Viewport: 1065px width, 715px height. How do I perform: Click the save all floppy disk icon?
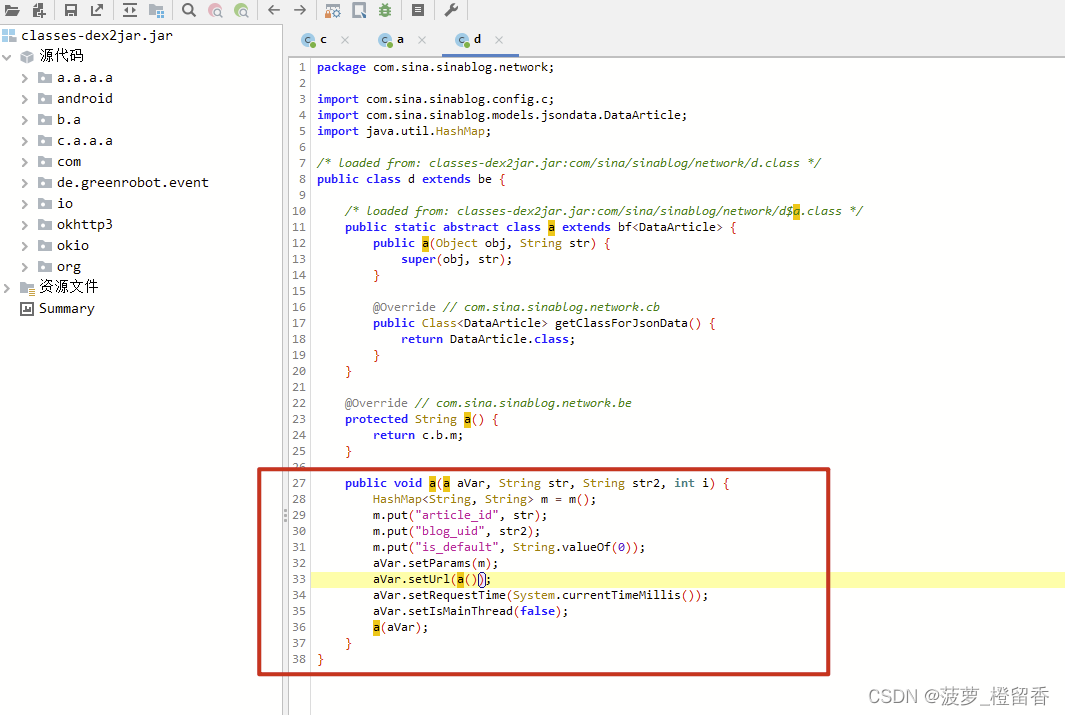[x=71, y=10]
